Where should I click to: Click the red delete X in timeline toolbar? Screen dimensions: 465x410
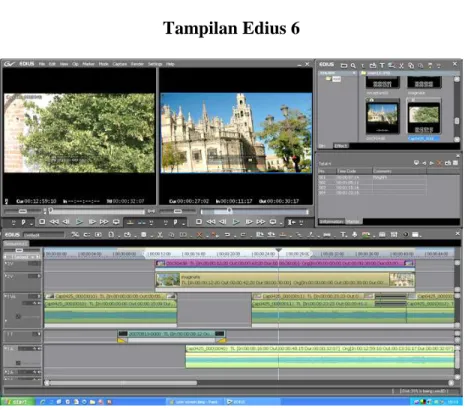coord(199,235)
